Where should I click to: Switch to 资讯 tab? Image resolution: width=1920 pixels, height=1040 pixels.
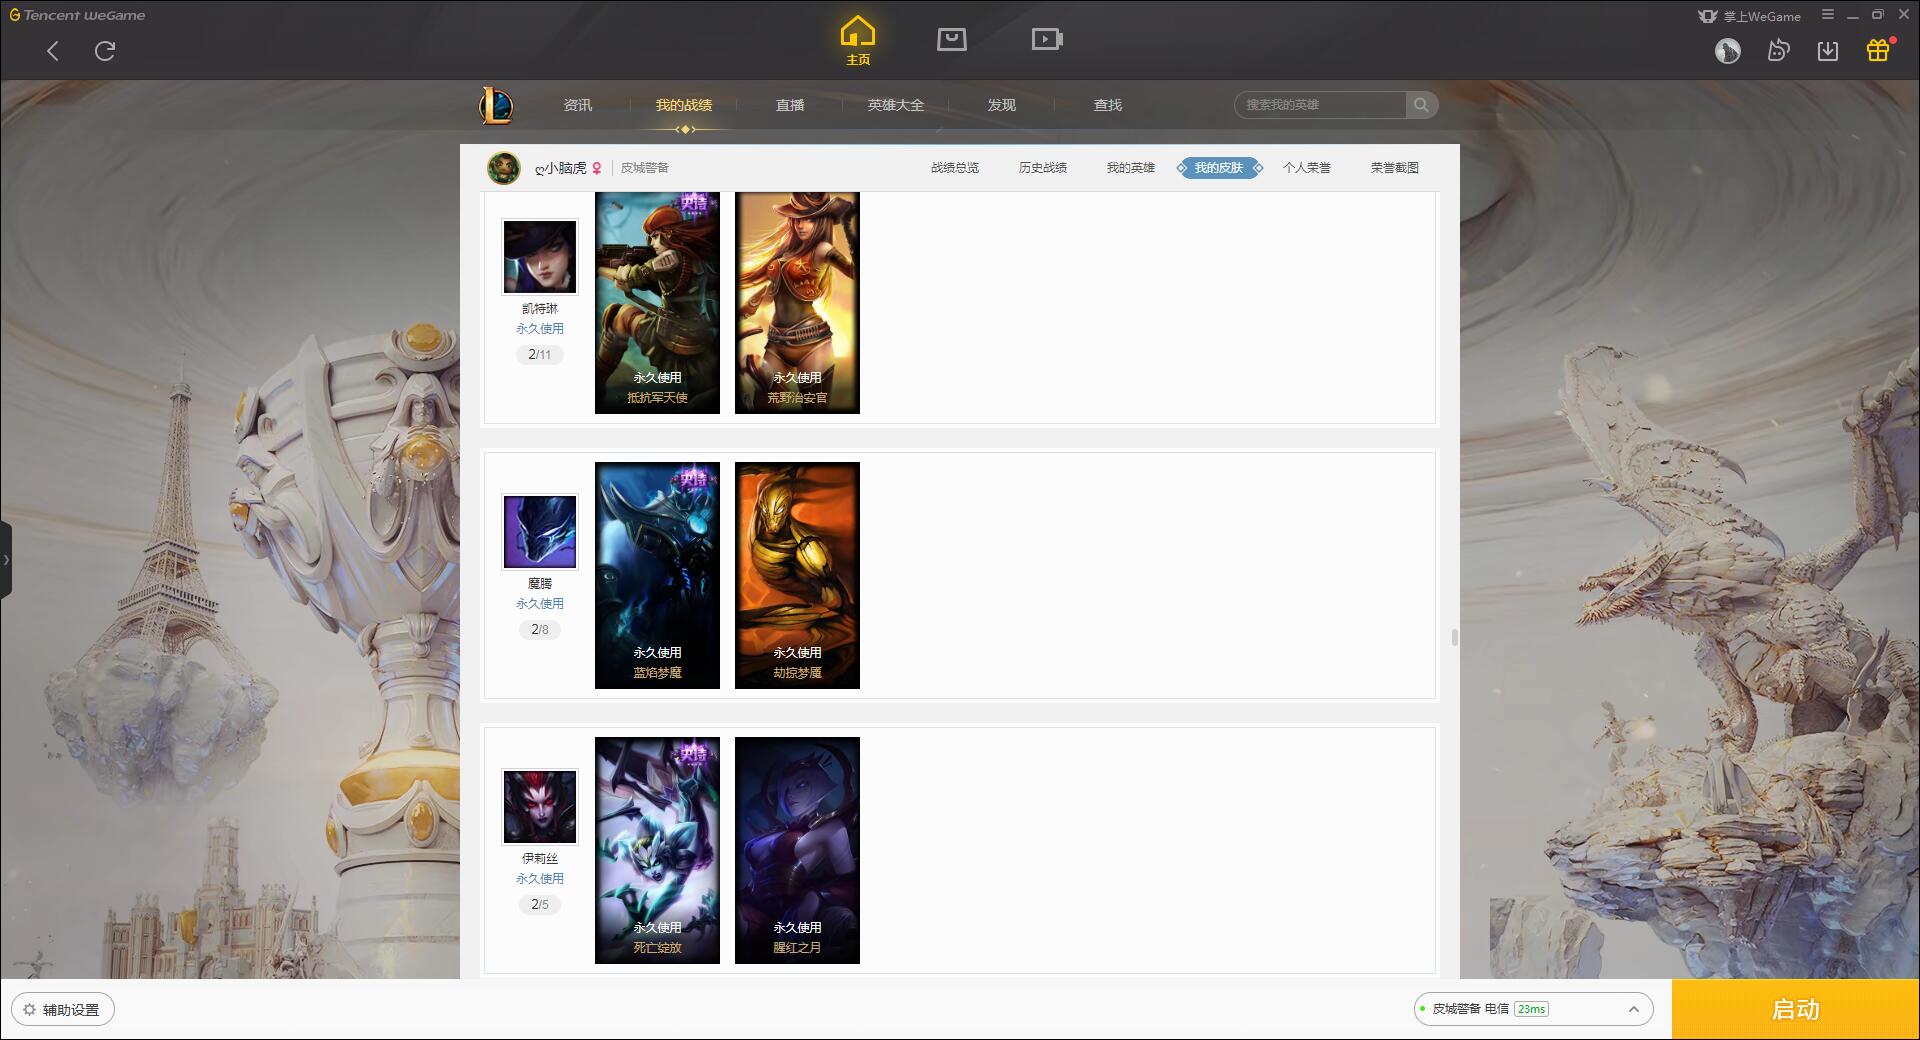click(x=578, y=105)
